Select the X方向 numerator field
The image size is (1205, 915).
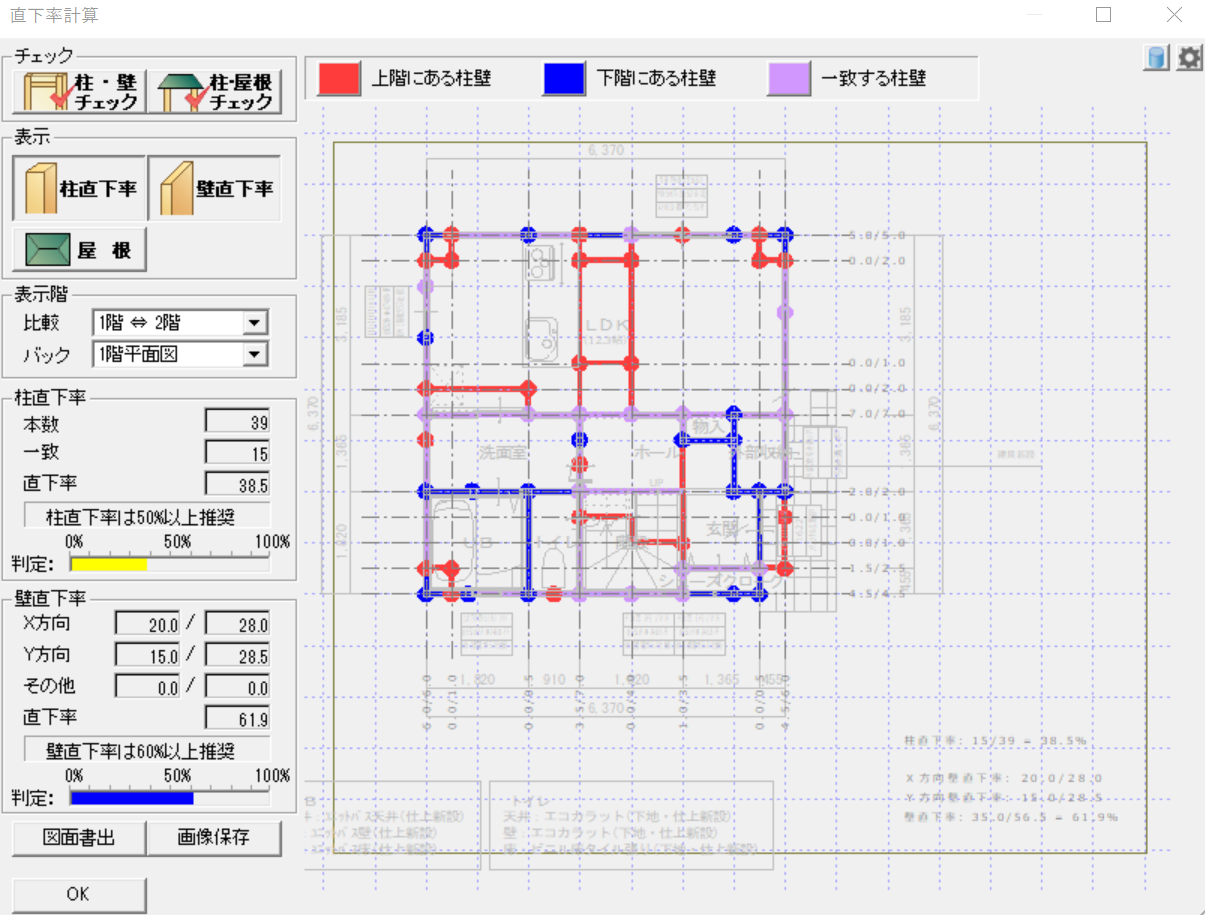coord(147,625)
